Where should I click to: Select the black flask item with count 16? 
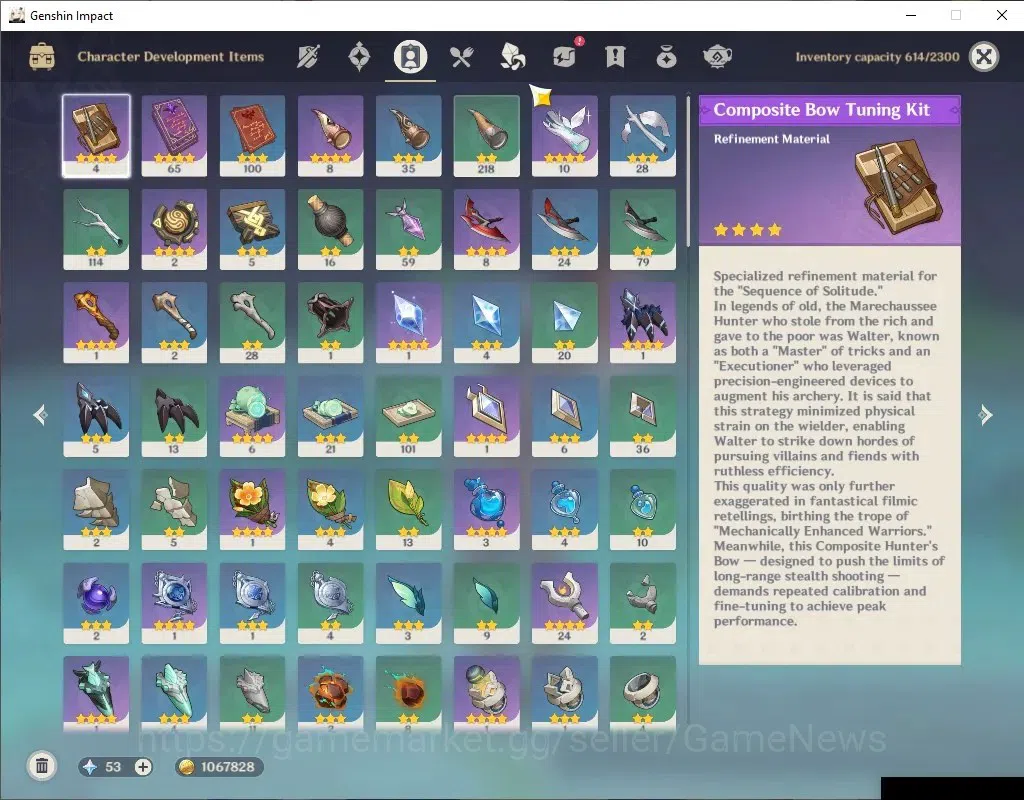pyautogui.click(x=330, y=229)
